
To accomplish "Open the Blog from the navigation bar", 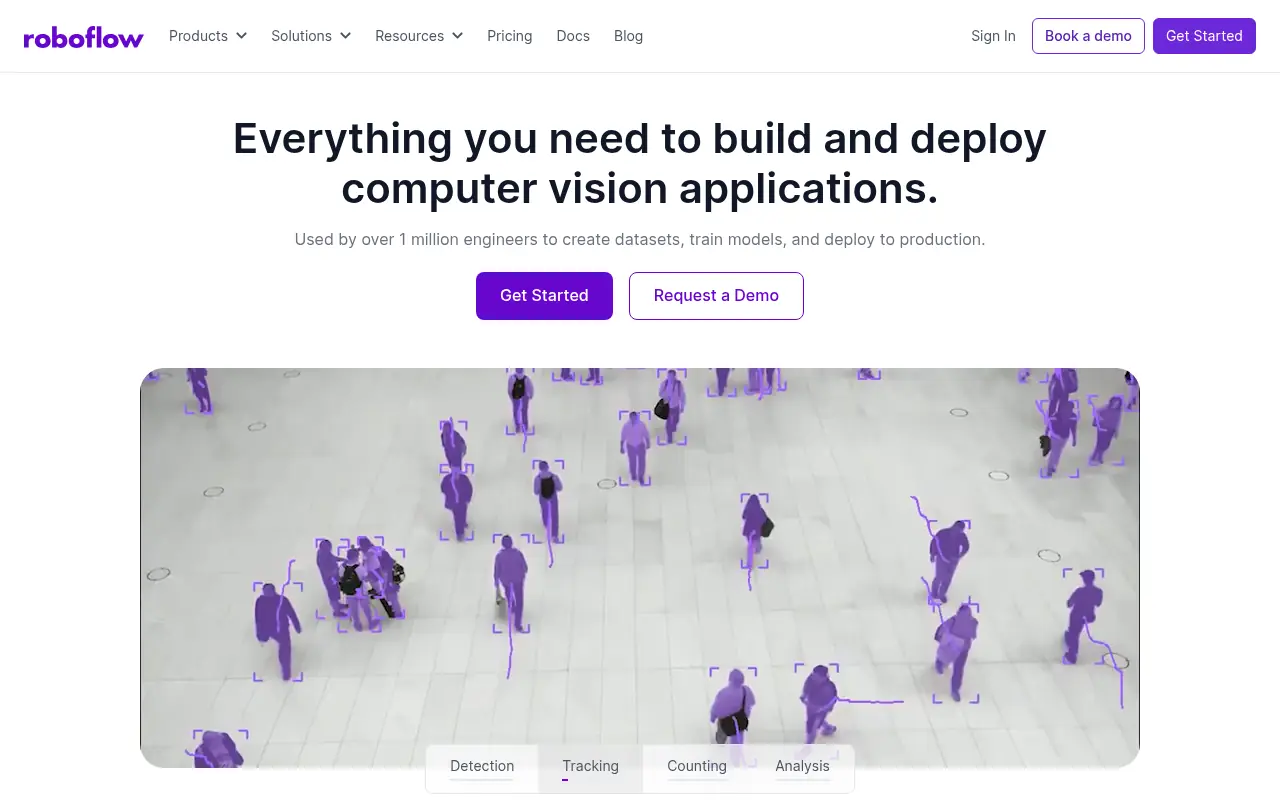I will point(628,36).
